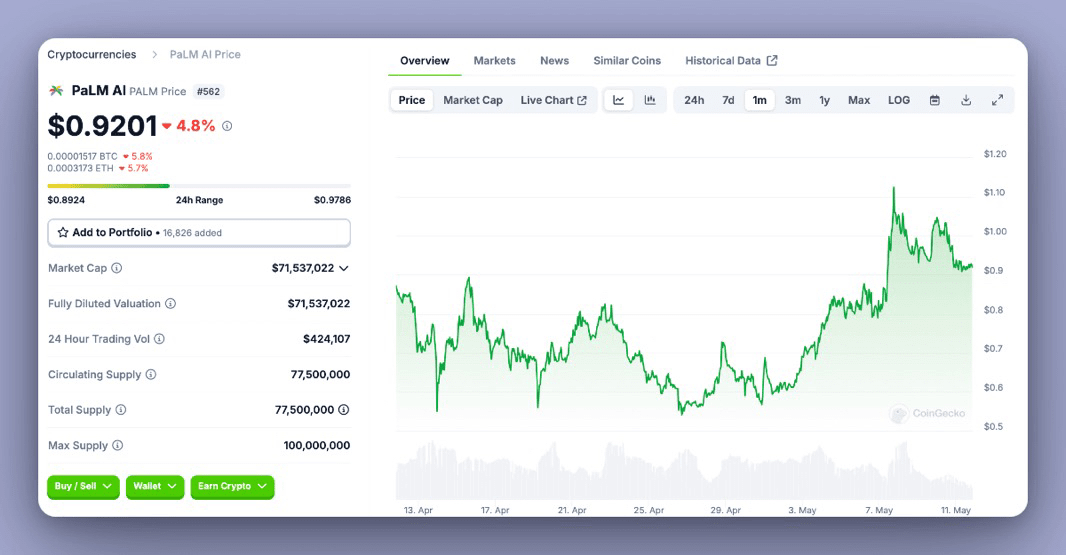Click the PaLM AI coin logo
This screenshot has height=555, width=1066.
coord(56,90)
